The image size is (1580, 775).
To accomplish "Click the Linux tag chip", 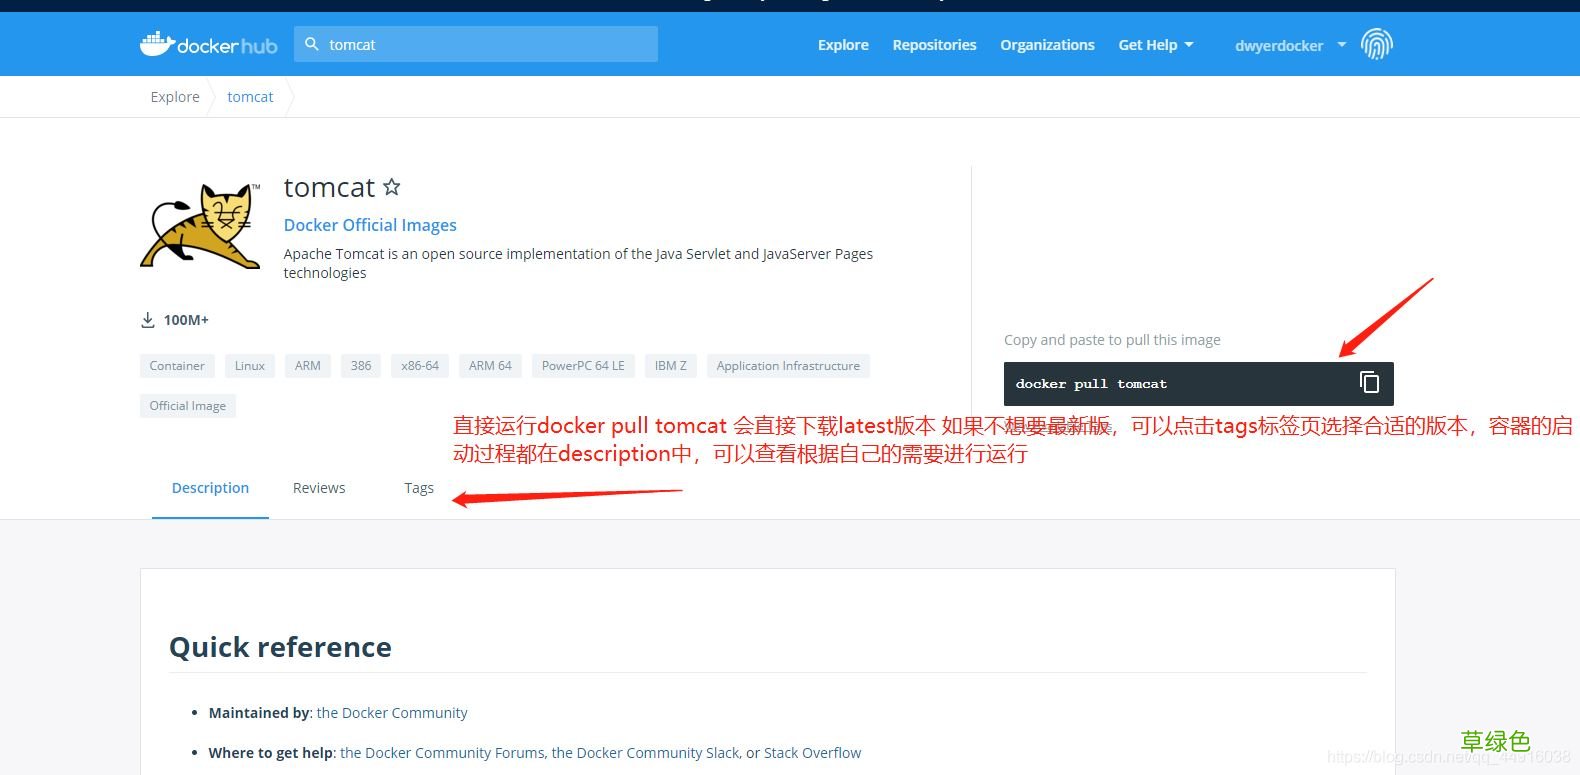I will click(250, 366).
